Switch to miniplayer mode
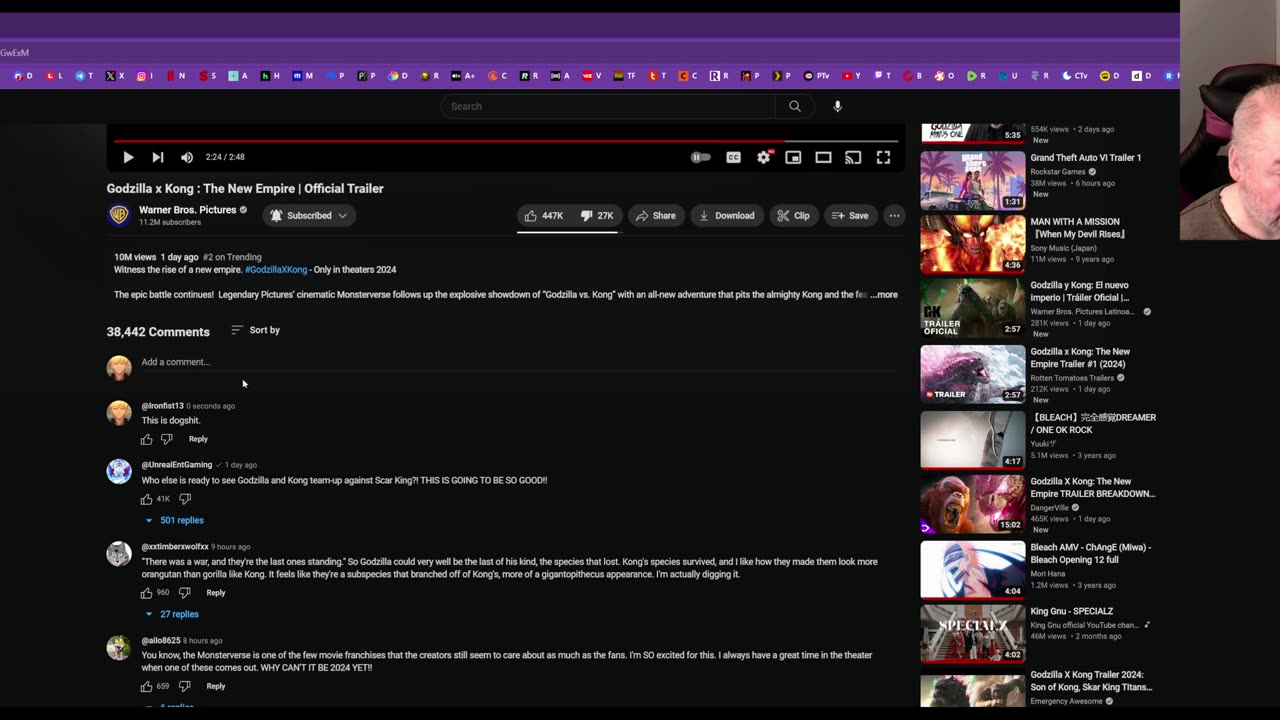Image resolution: width=1280 pixels, height=720 pixels. tap(793, 157)
